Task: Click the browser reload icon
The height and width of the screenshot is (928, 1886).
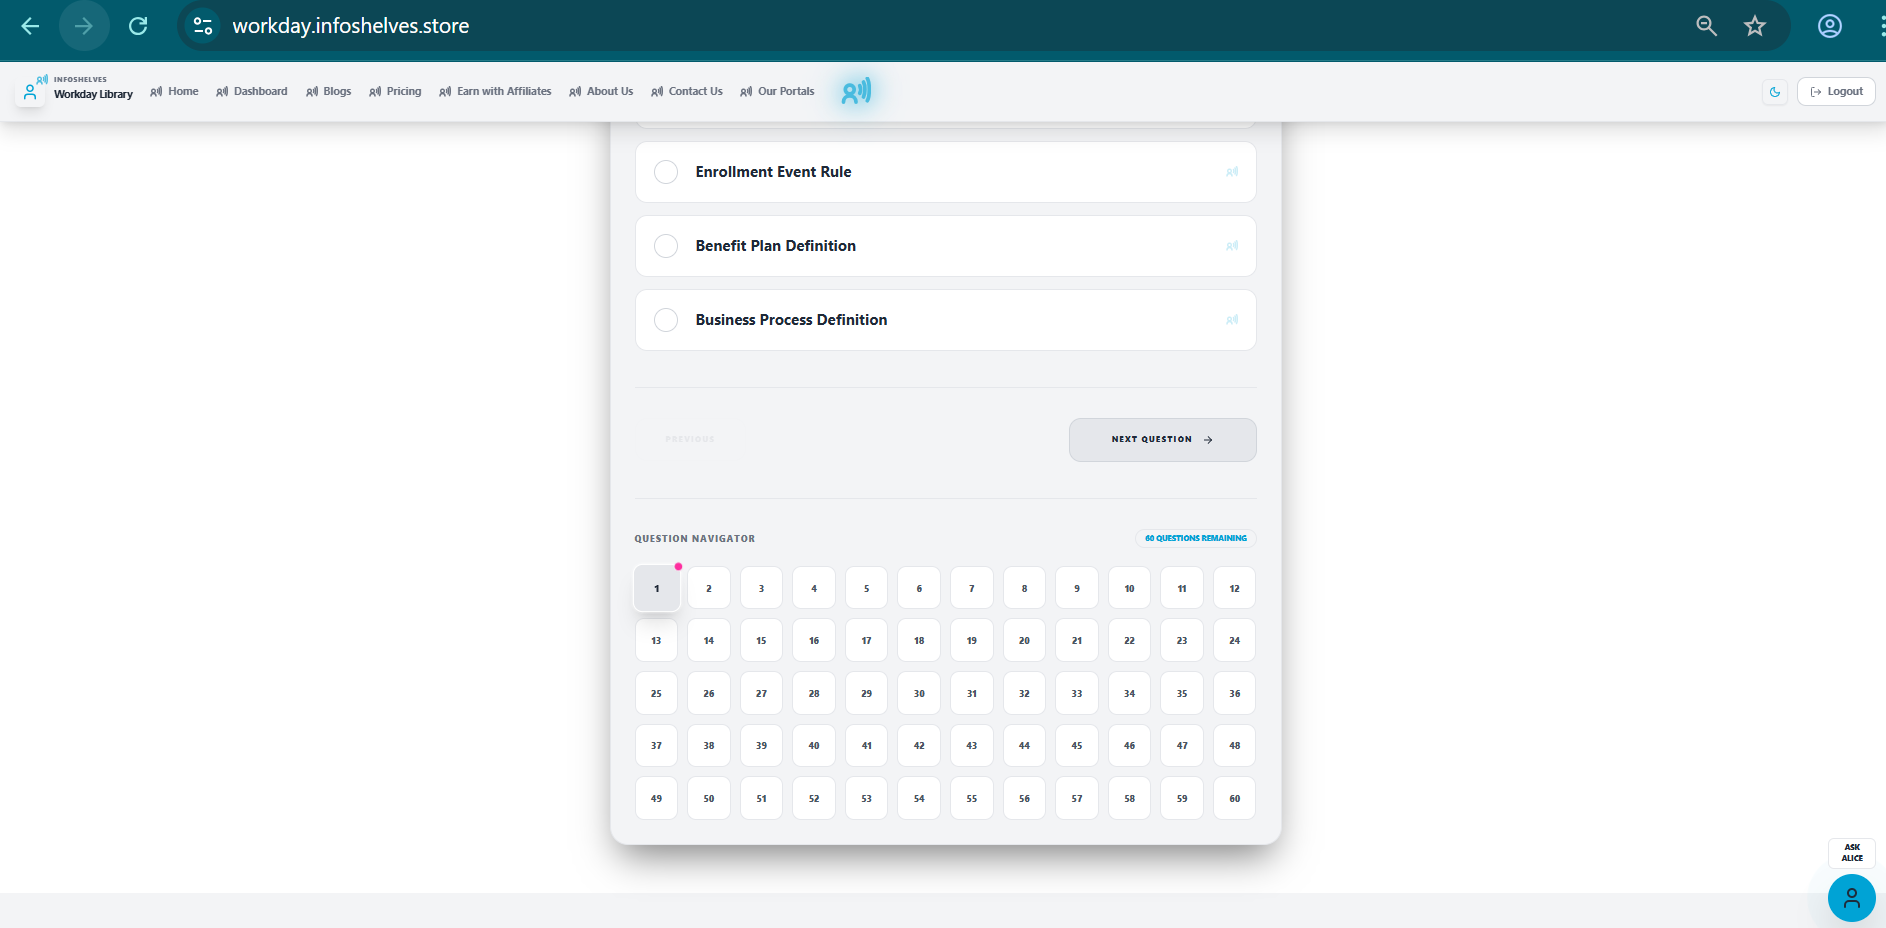Action: coord(138,26)
